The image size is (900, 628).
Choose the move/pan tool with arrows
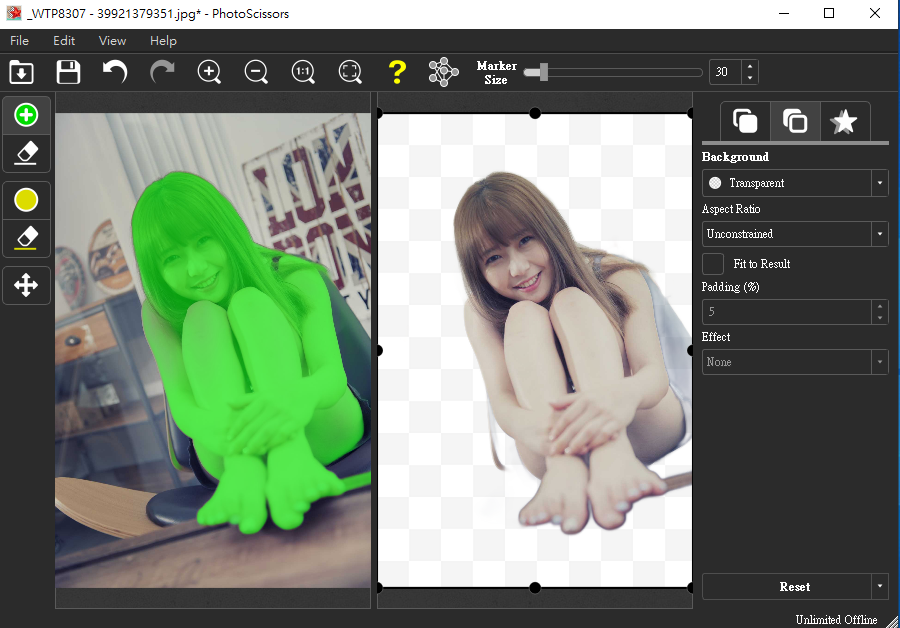point(27,286)
